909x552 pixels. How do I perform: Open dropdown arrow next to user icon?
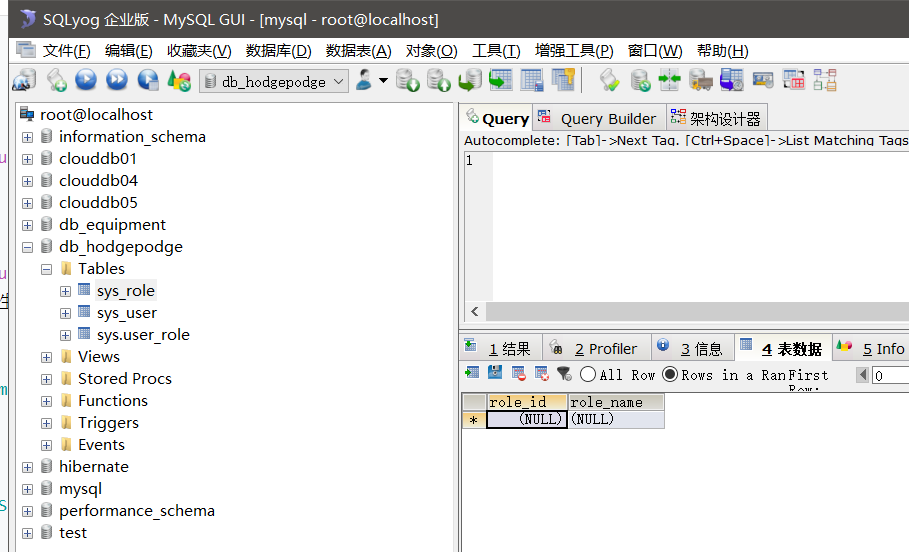[383, 80]
